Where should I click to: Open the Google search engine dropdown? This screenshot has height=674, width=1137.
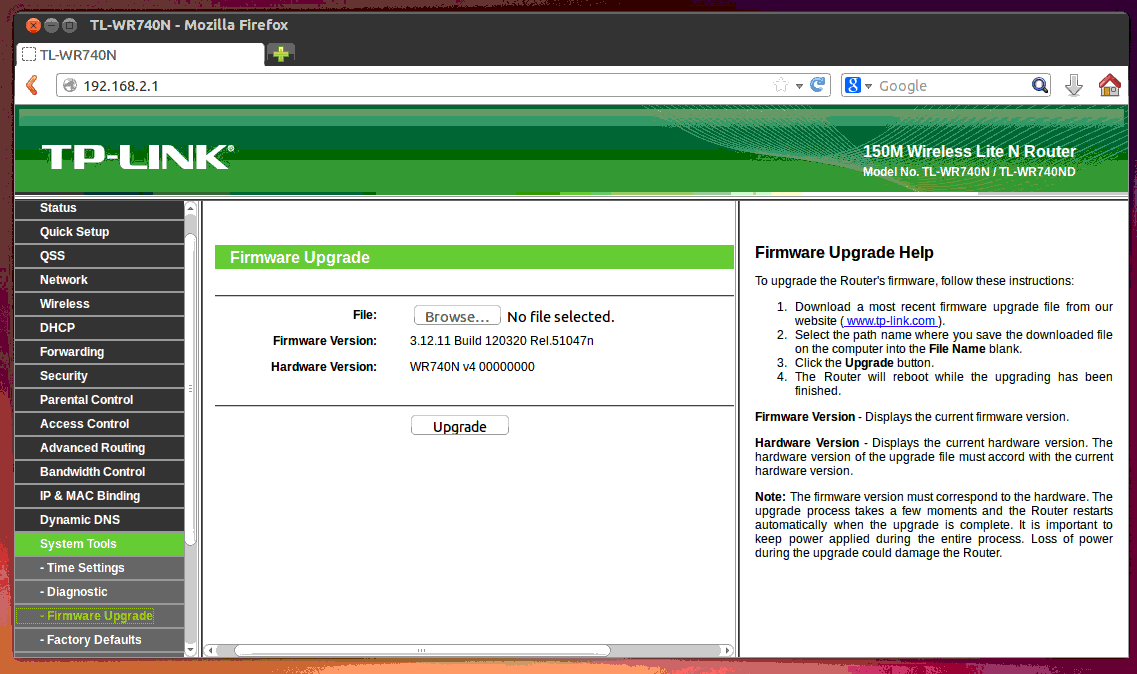[x=869, y=85]
